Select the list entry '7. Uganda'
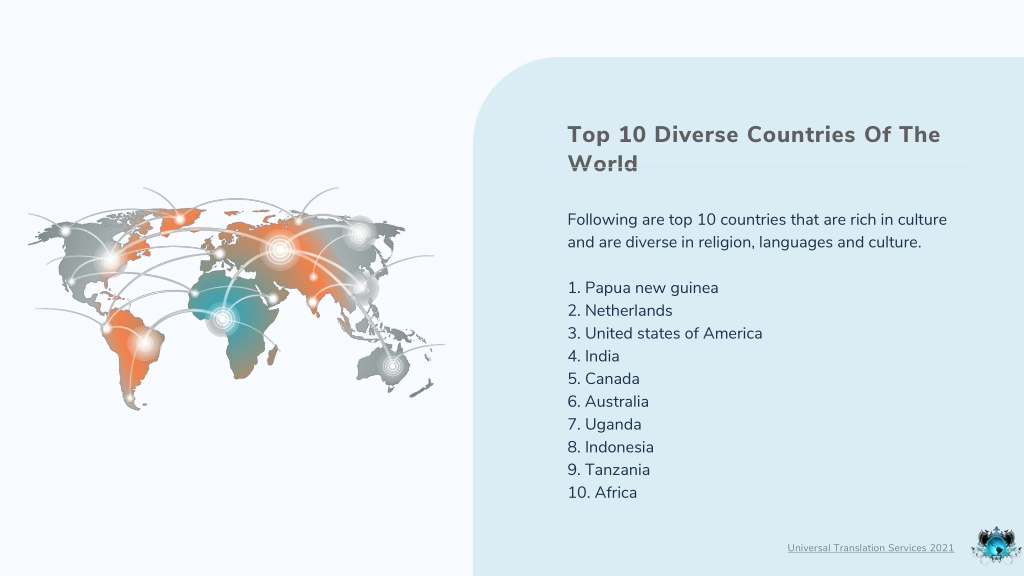Image resolution: width=1024 pixels, height=576 pixels. tap(604, 424)
